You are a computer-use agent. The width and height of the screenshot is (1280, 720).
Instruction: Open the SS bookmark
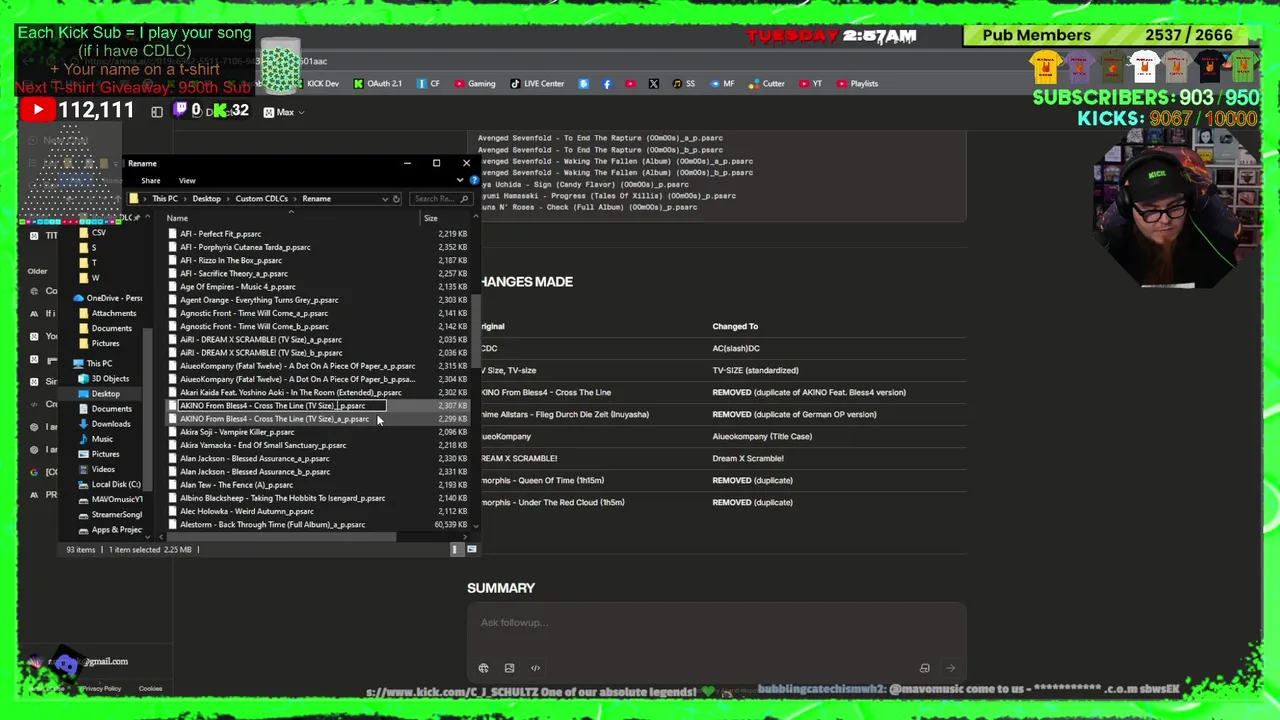(x=684, y=84)
